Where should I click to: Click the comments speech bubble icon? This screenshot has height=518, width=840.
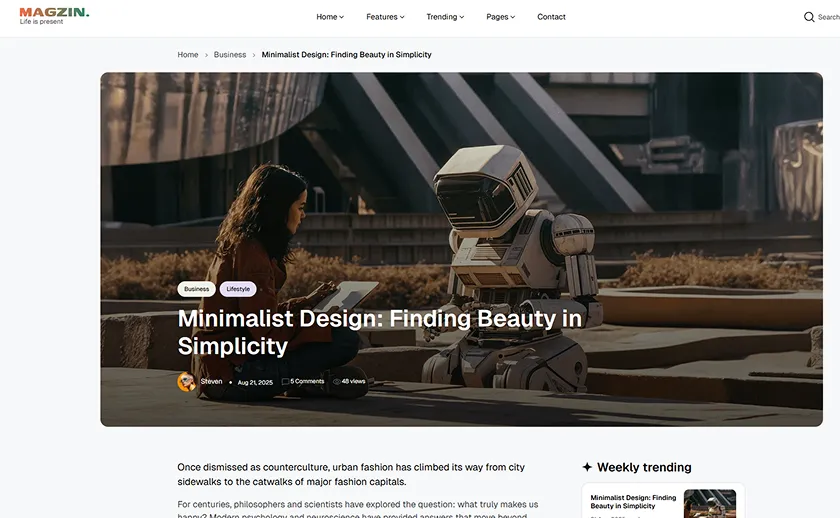[x=285, y=382]
